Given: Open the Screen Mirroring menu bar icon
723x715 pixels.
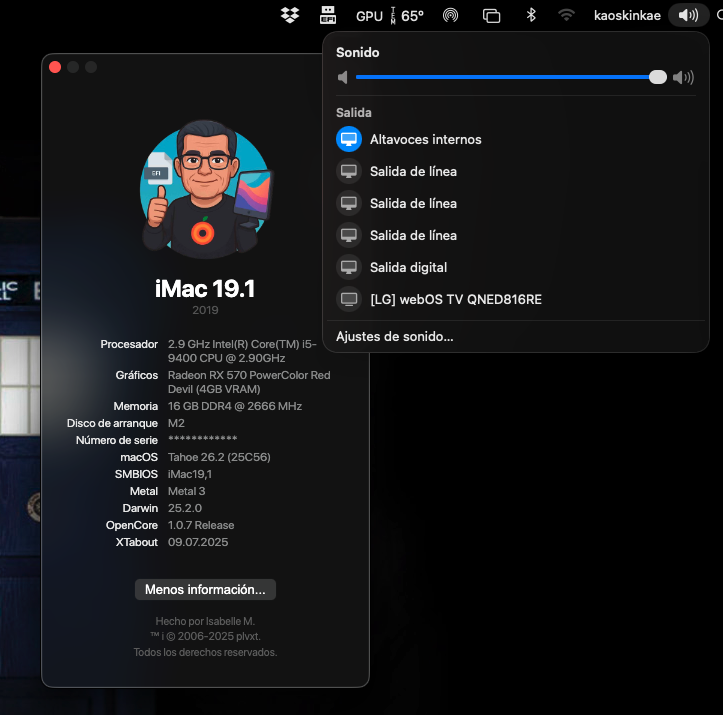Looking at the screenshot, I should (x=491, y=16).
